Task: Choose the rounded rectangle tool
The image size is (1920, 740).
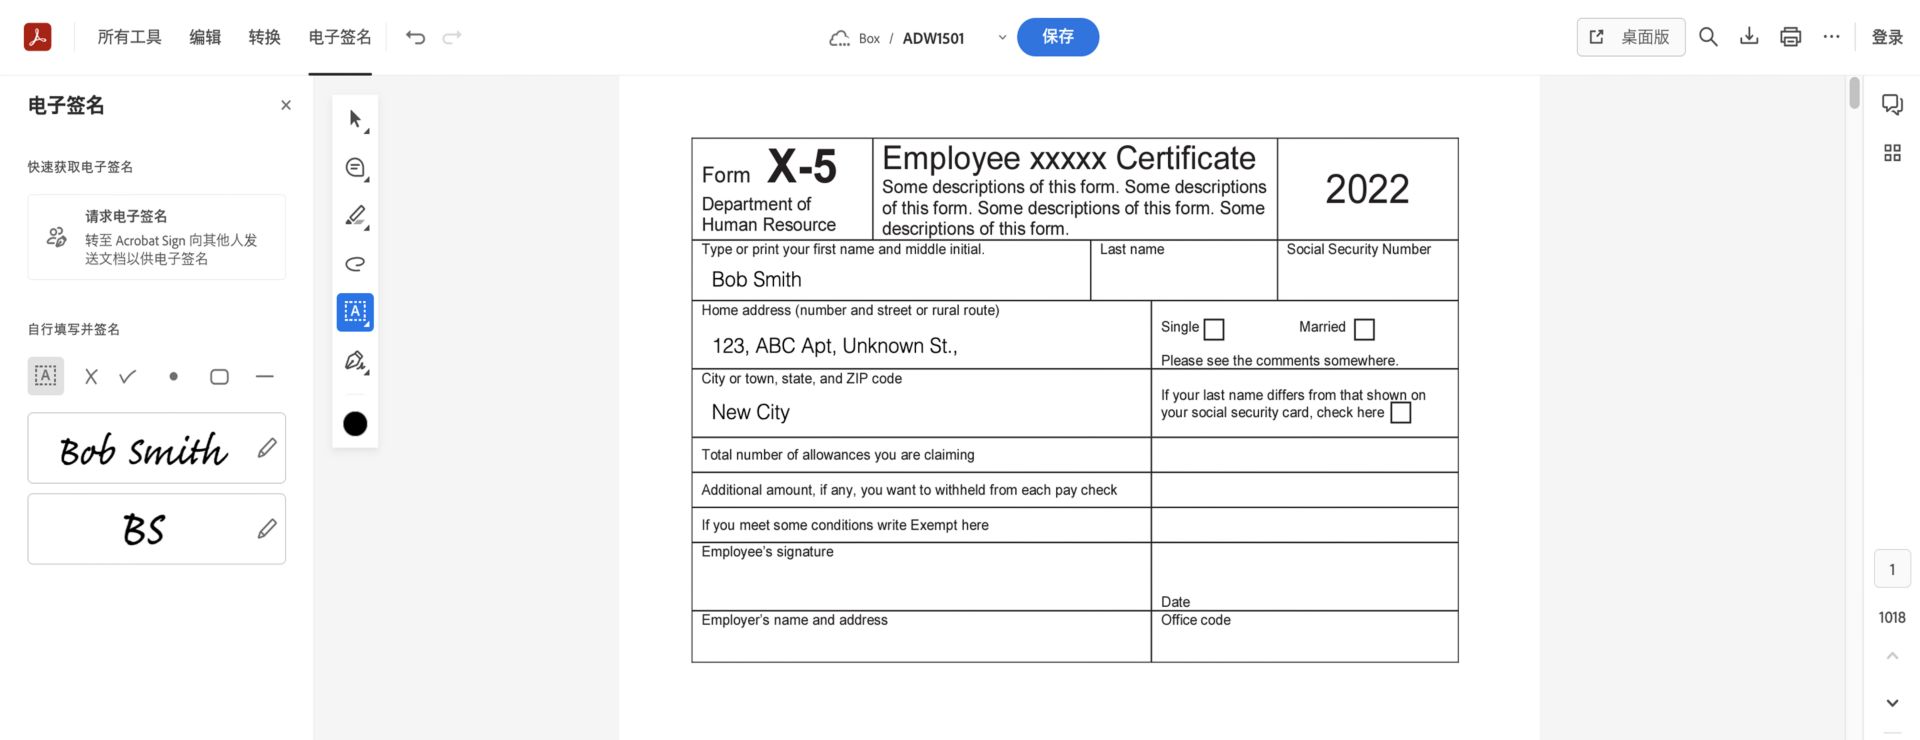Action: [x=219, y=377]
